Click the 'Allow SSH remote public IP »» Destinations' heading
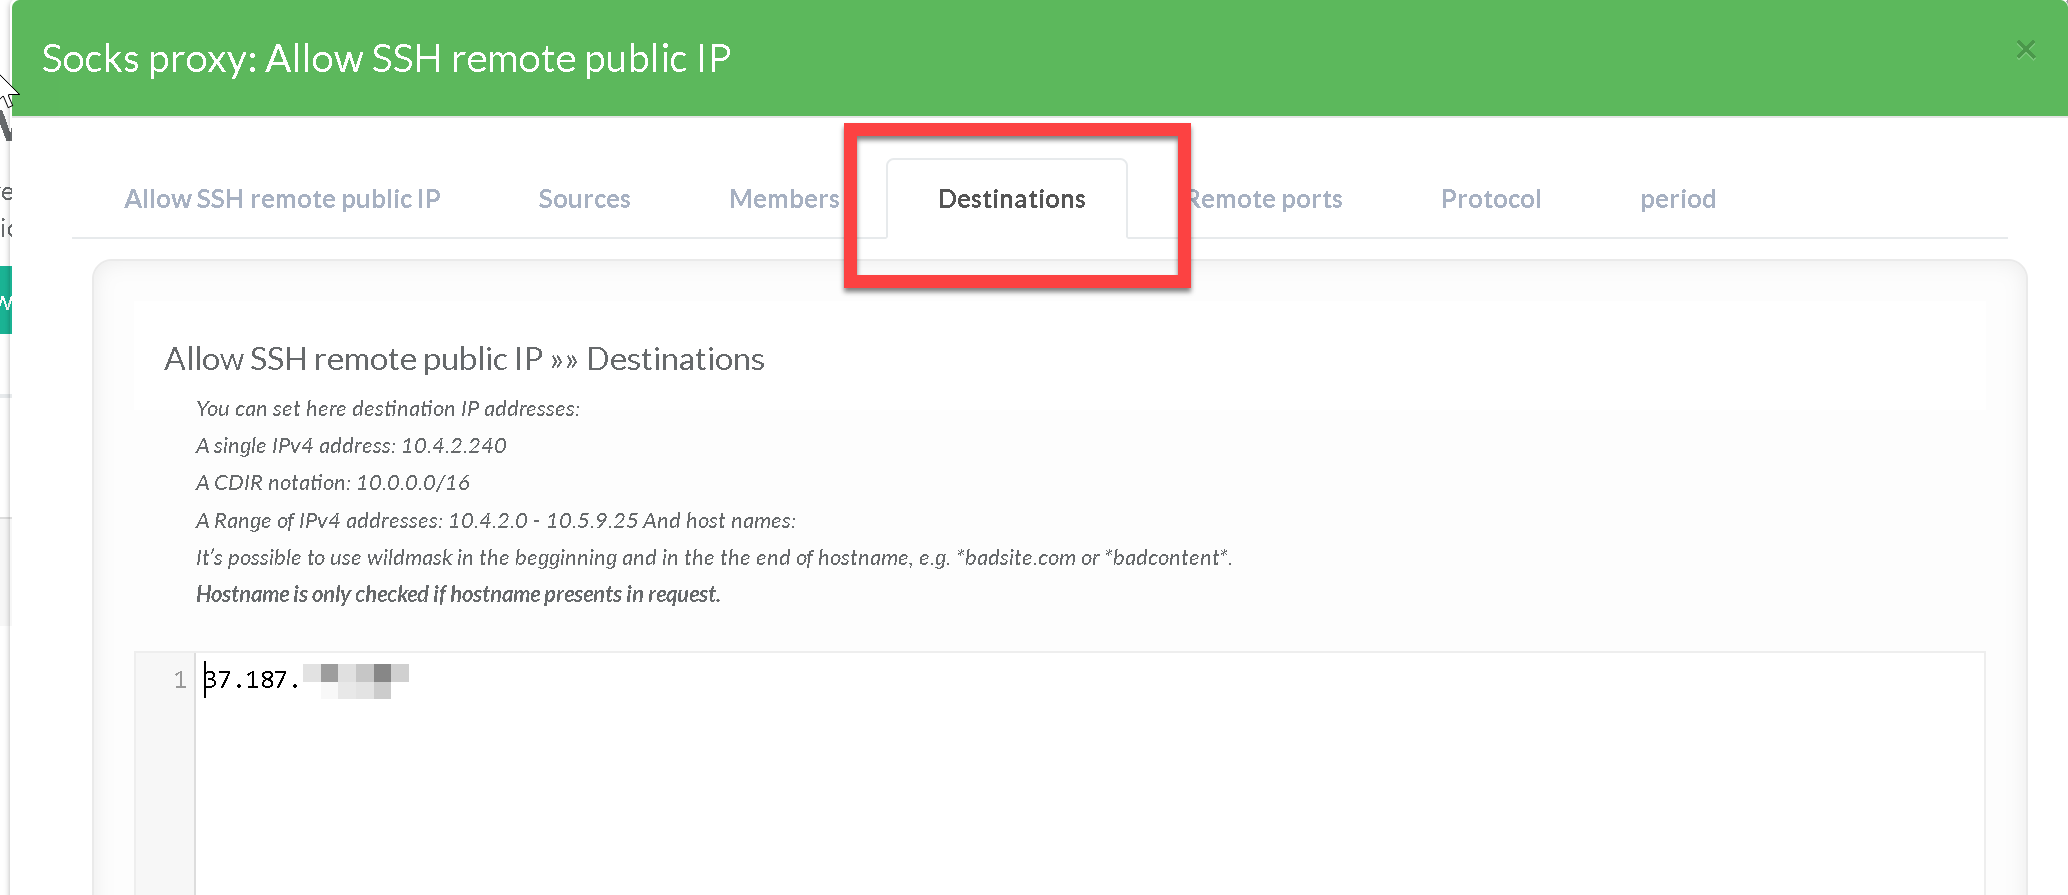Image resolution: width=2068 pixels, height=895 pixels. click(464, 359)
